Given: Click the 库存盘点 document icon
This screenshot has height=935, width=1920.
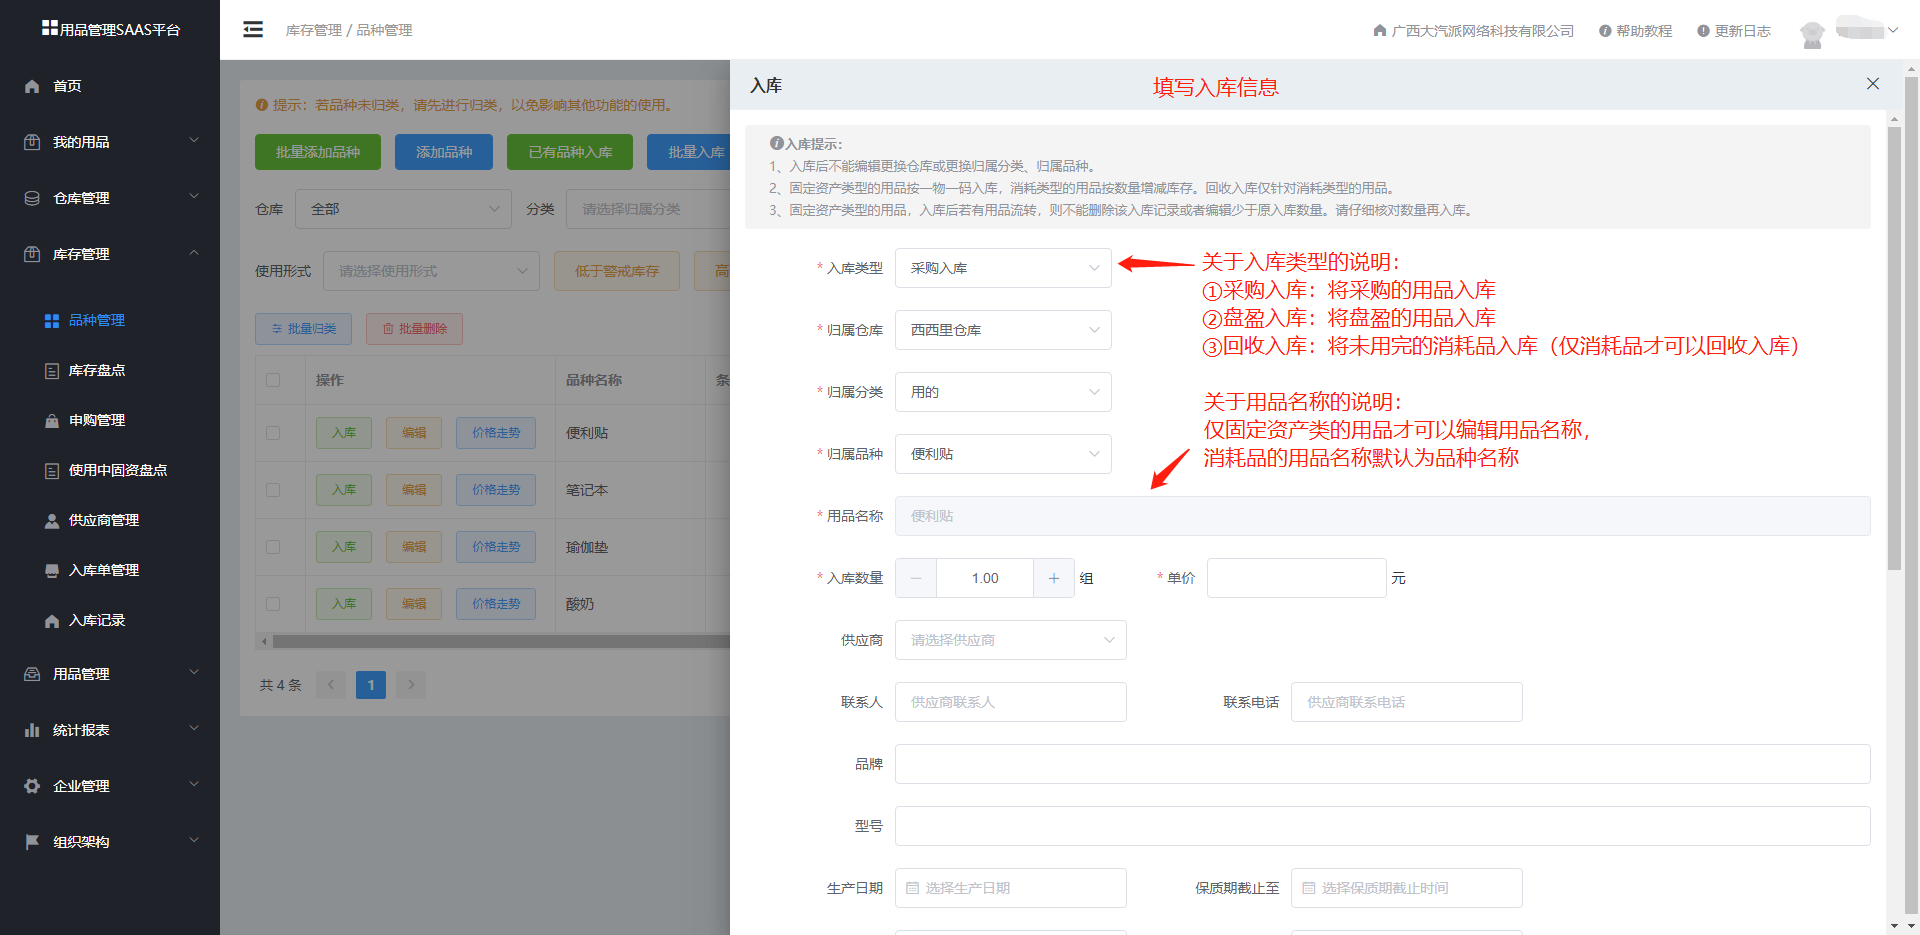Looking at the screenshot, I should click(x=52, y=370).
